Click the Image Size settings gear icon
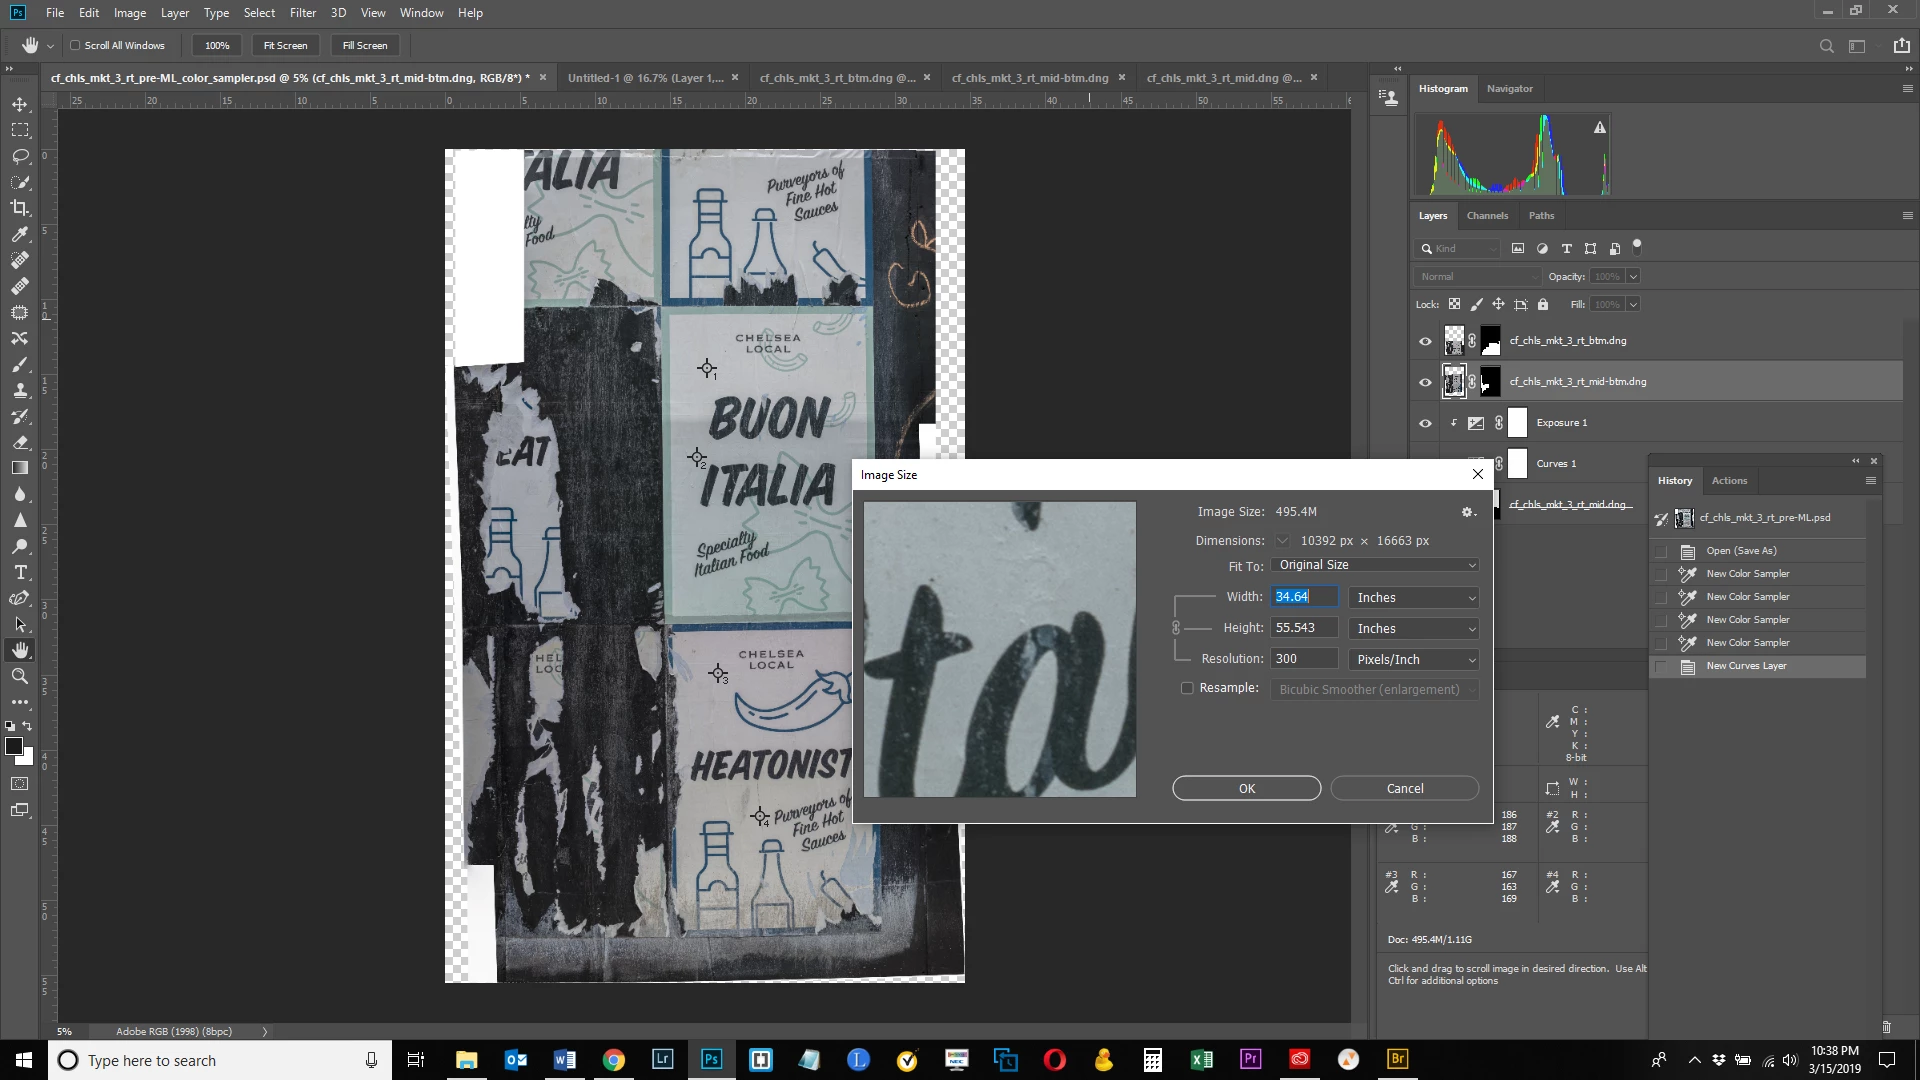This screenshot has width=1920, height=1080. click(x=1467, y=512)
